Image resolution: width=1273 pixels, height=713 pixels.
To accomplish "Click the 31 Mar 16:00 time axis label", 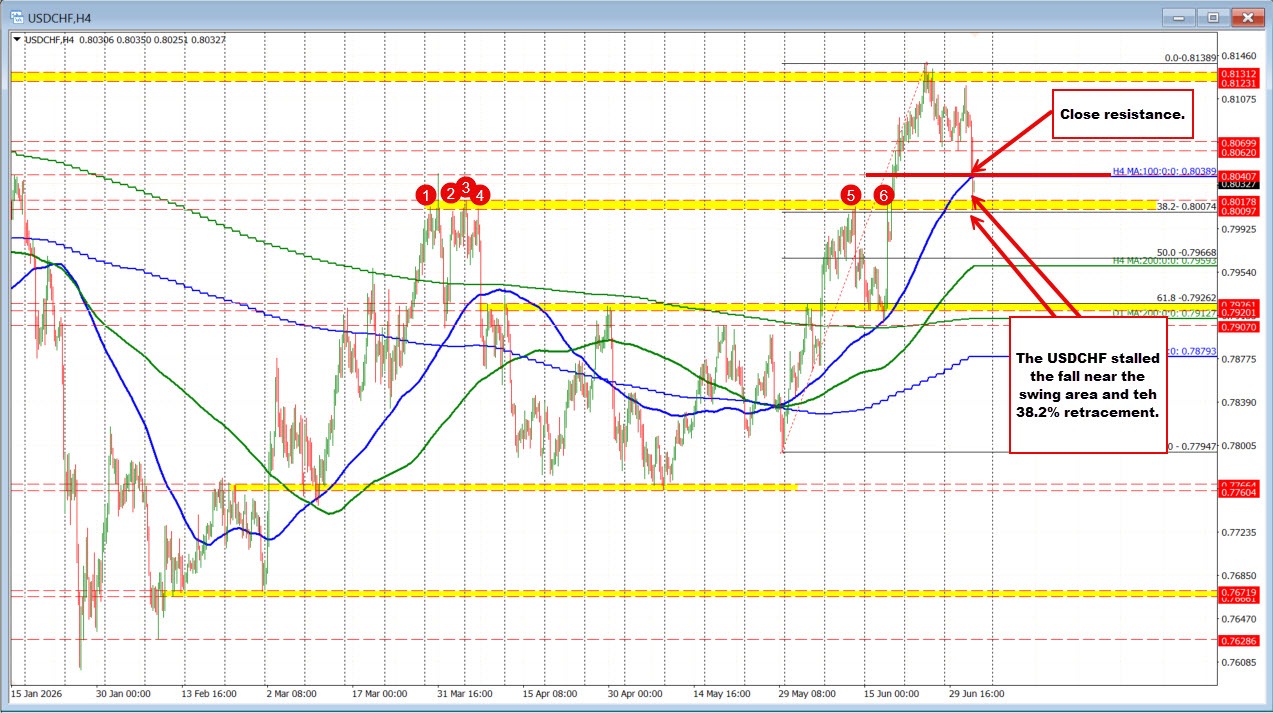I will [x=464, y=692].
